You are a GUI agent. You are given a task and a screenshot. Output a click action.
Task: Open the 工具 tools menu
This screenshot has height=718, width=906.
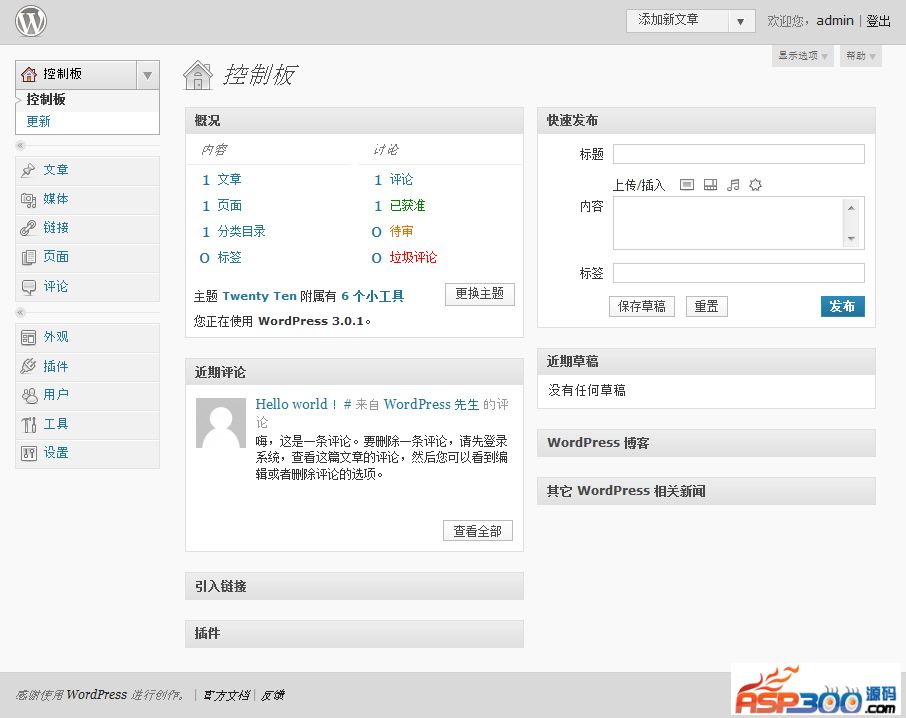pyautogui.click(x=56, y=424)
